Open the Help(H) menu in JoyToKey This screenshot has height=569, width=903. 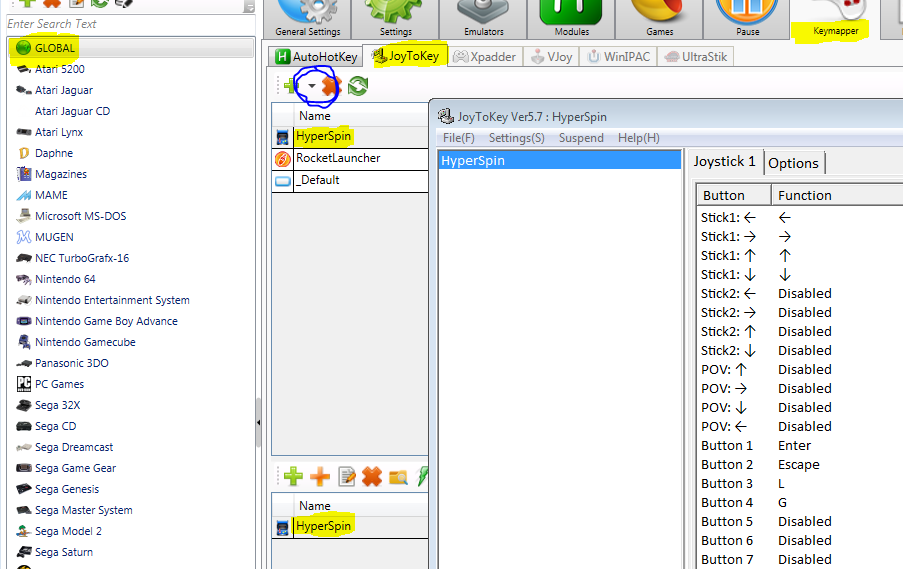tap(639, 138)
